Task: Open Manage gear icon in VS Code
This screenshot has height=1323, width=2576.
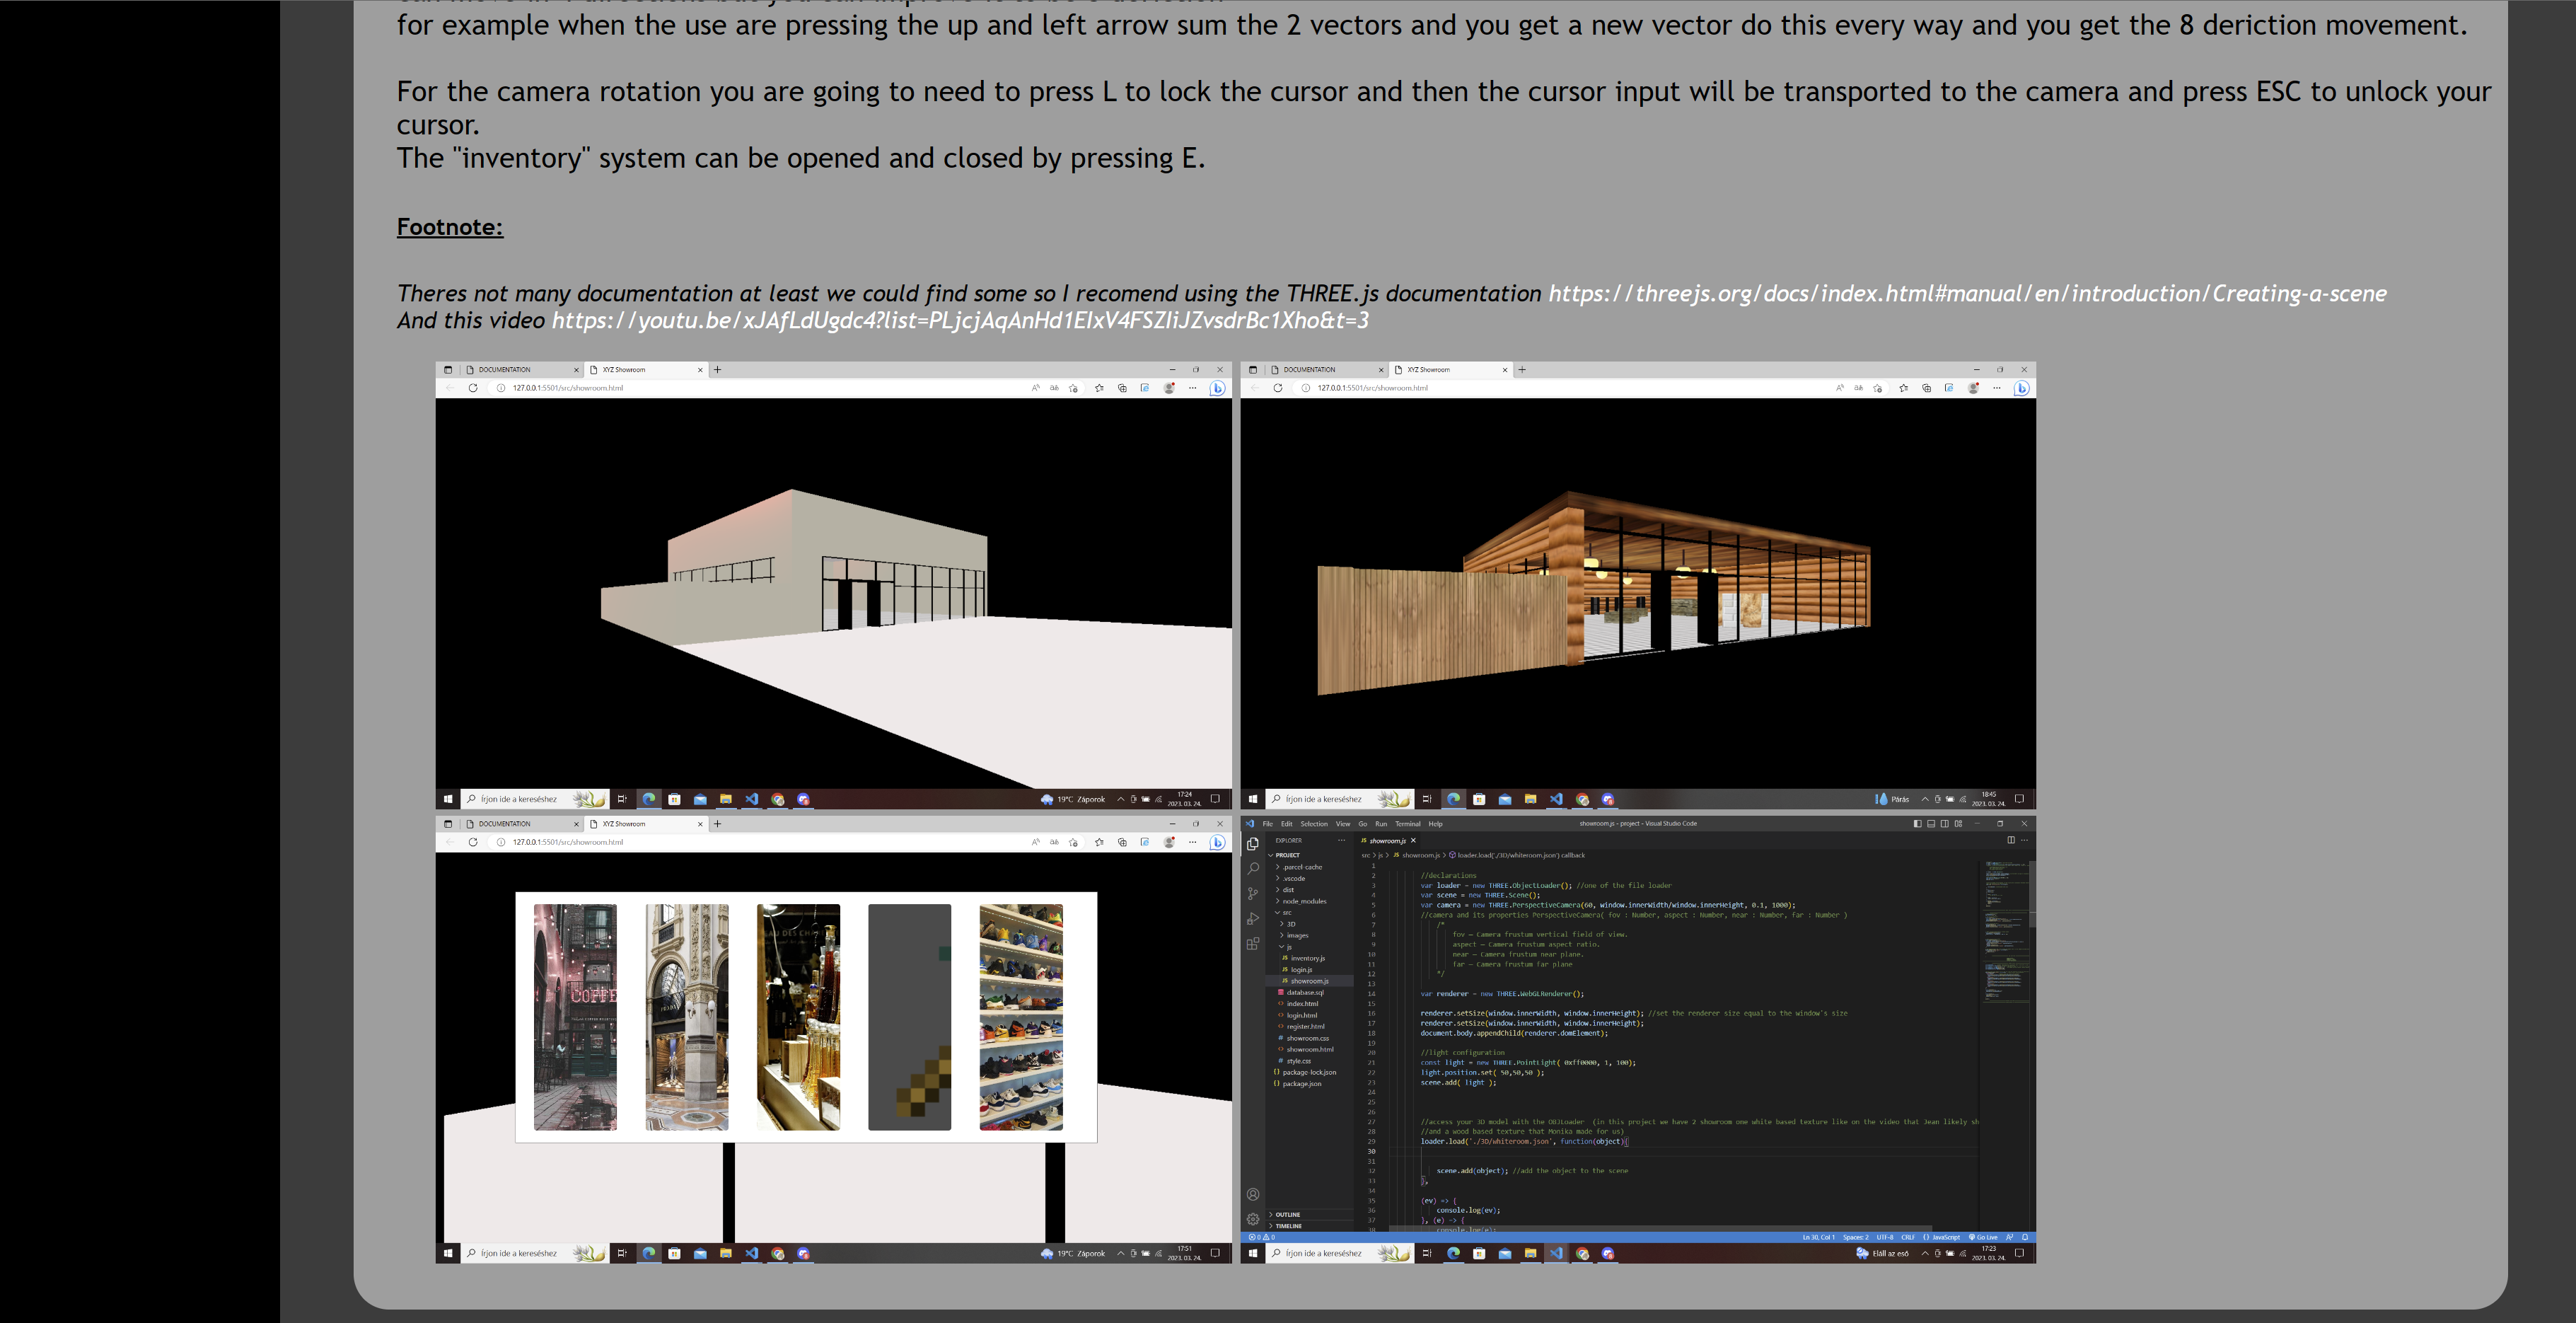Action: pos(1252,1218)
